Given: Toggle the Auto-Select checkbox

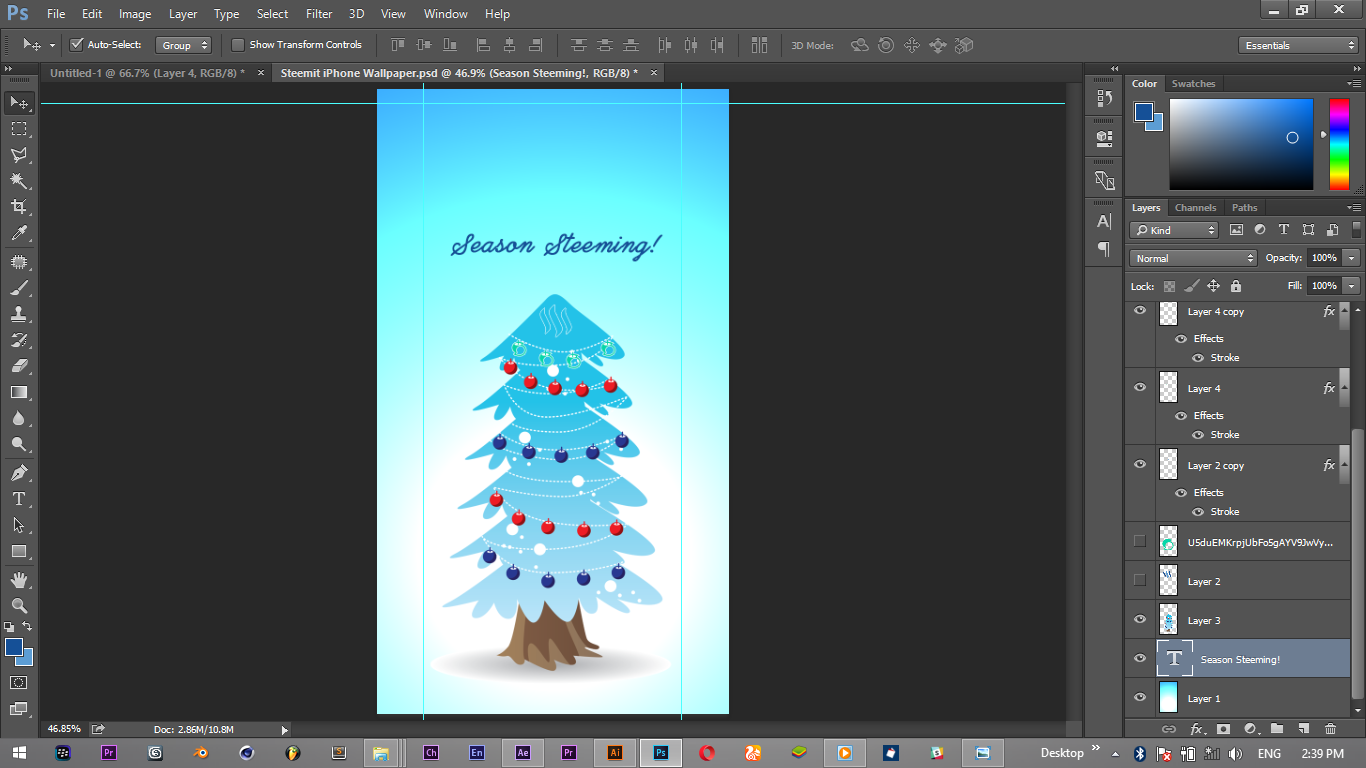Looking at the screenshot, I should tap(76, 45).
